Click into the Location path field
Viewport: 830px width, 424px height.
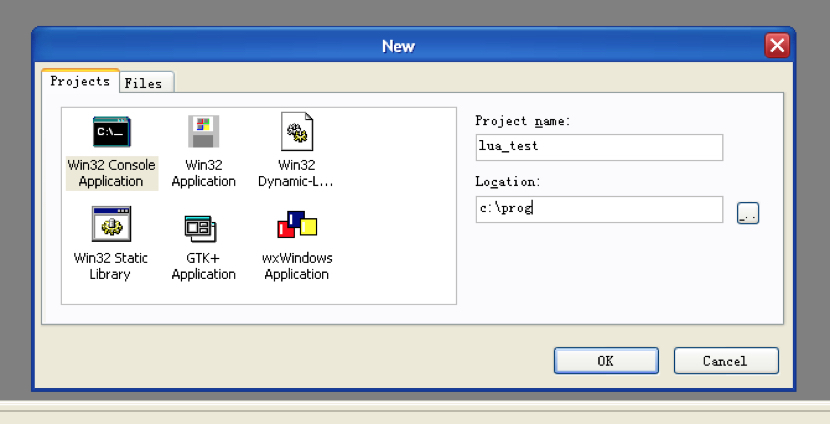click(598, 209)
